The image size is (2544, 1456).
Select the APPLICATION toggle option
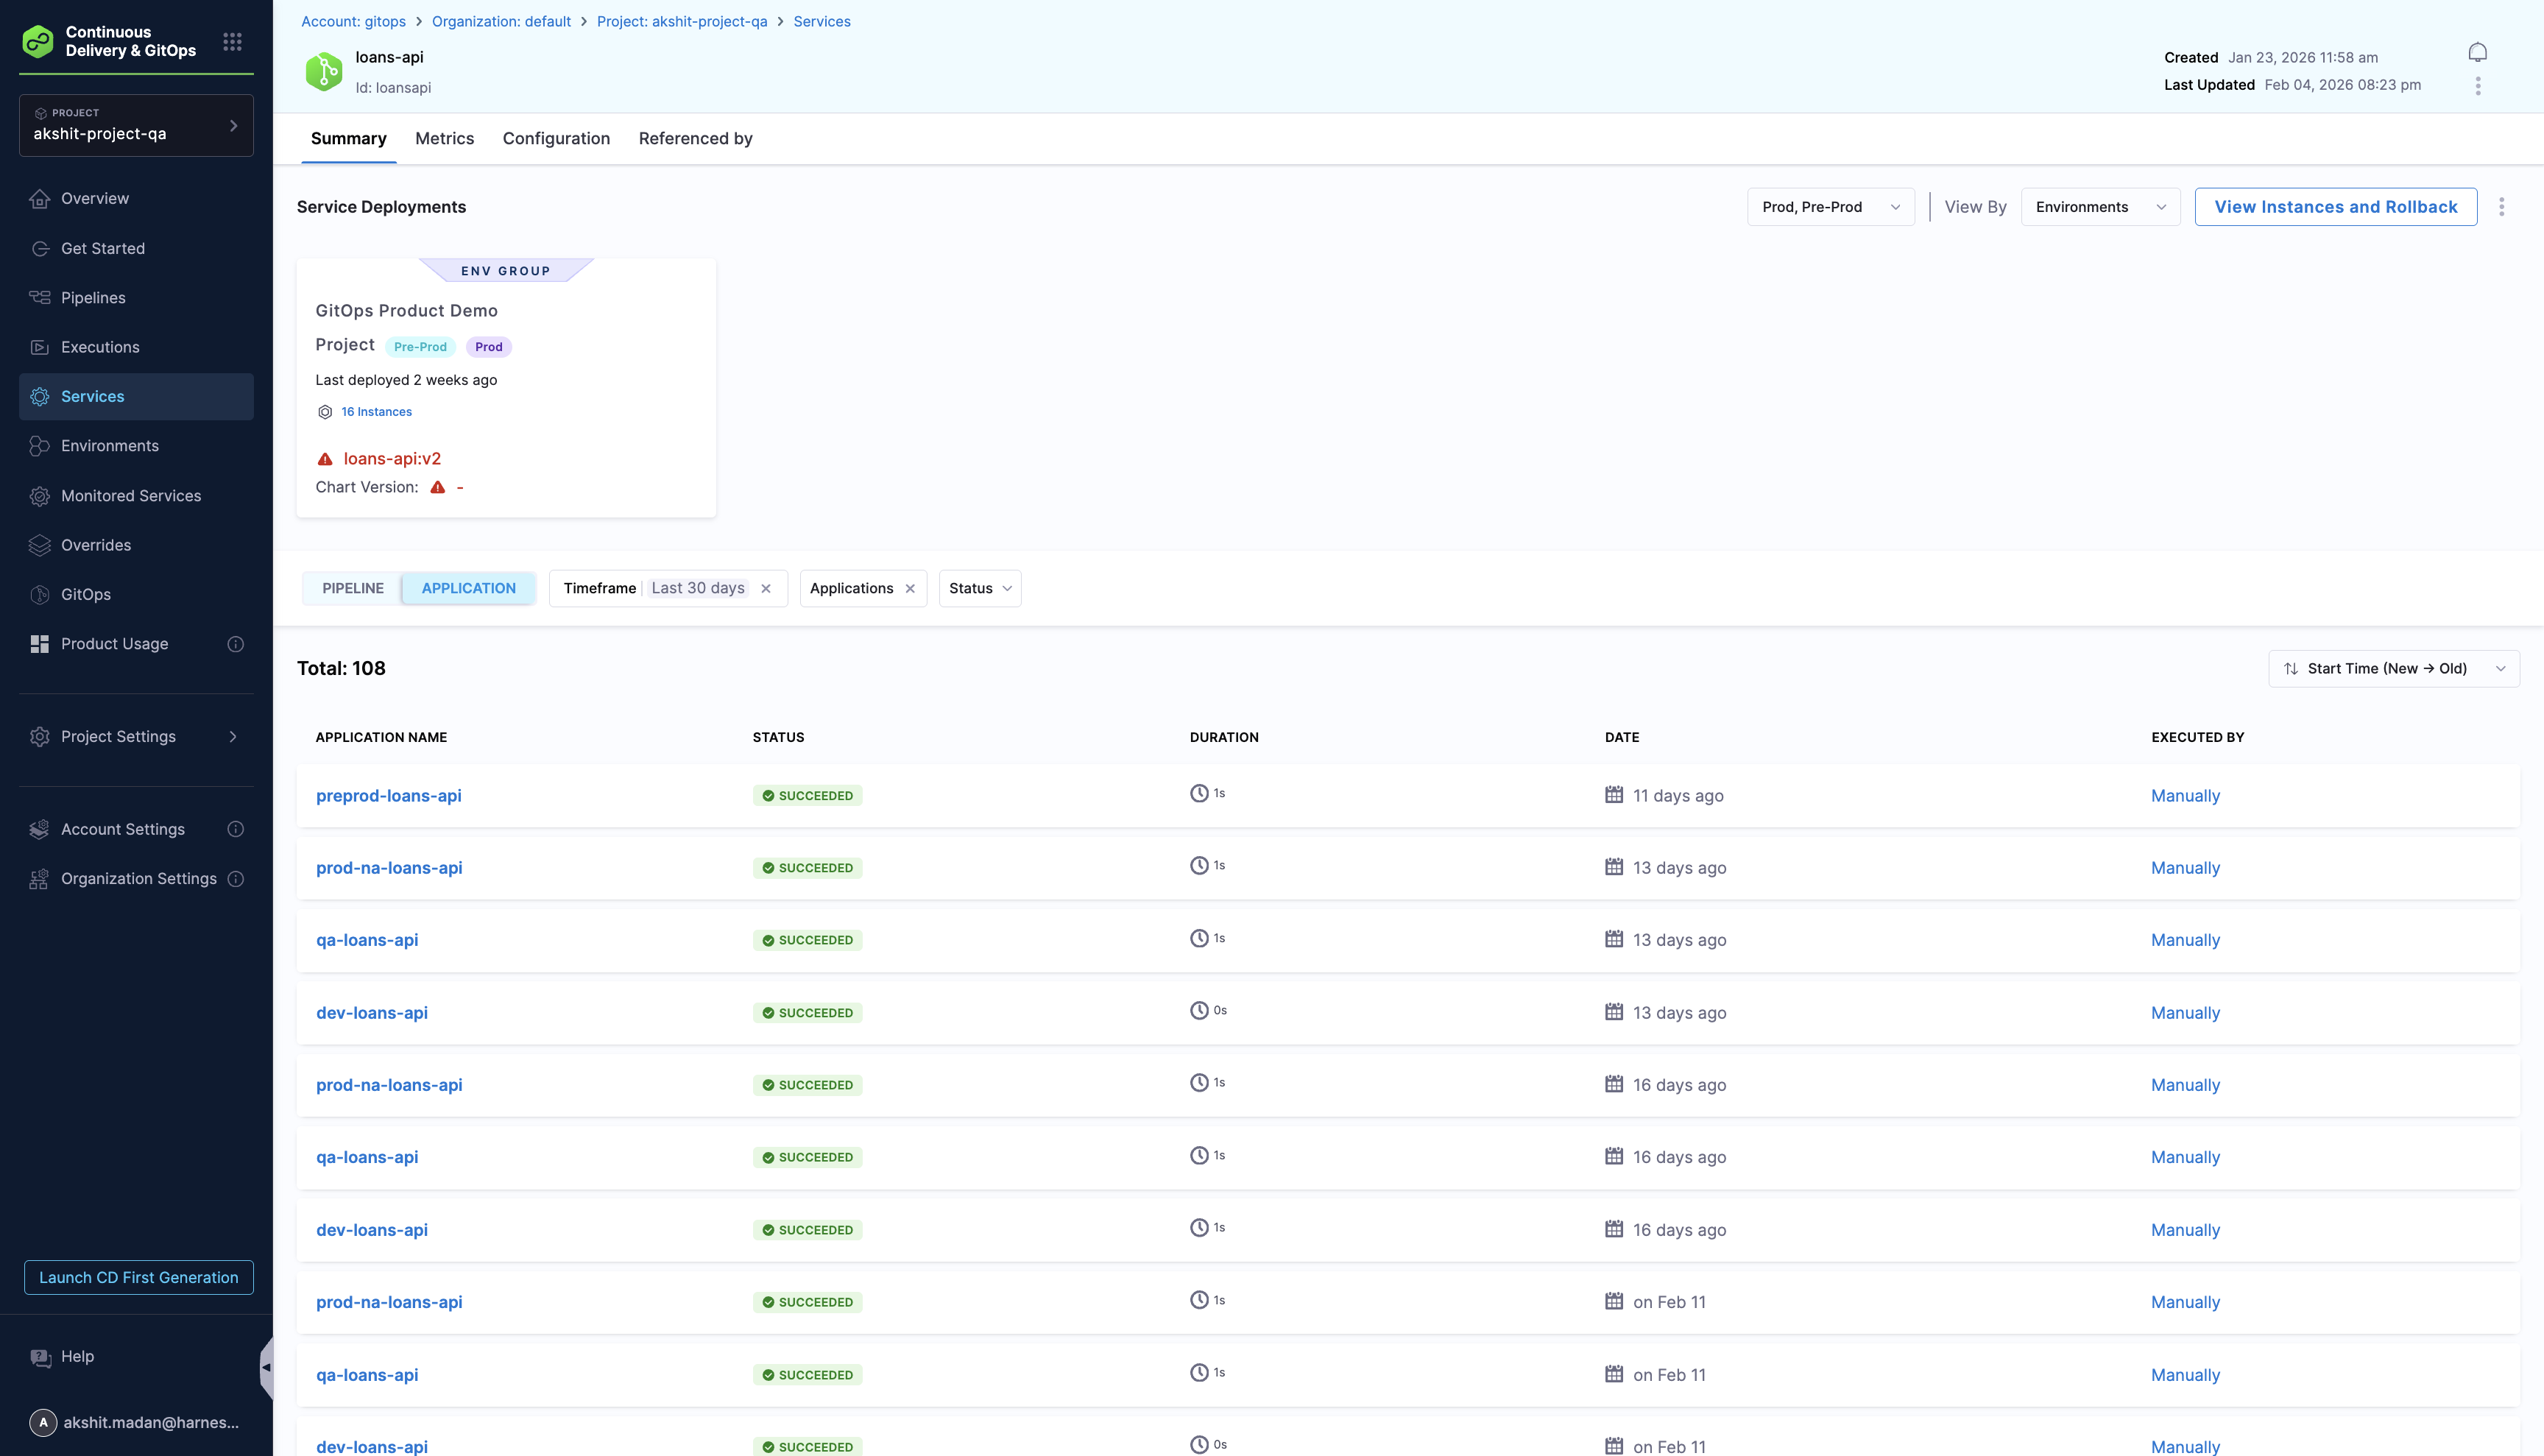tap(468, 588)
